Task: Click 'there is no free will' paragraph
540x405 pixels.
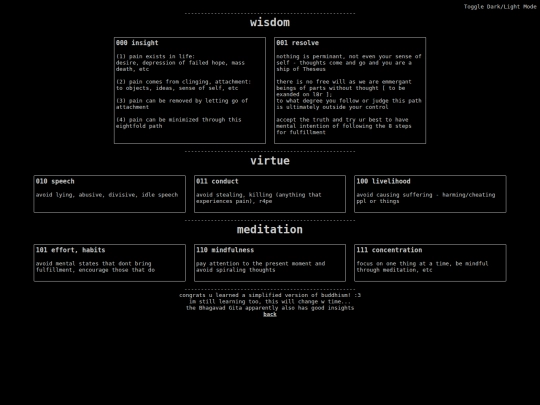Action: [x=349, y=94]
